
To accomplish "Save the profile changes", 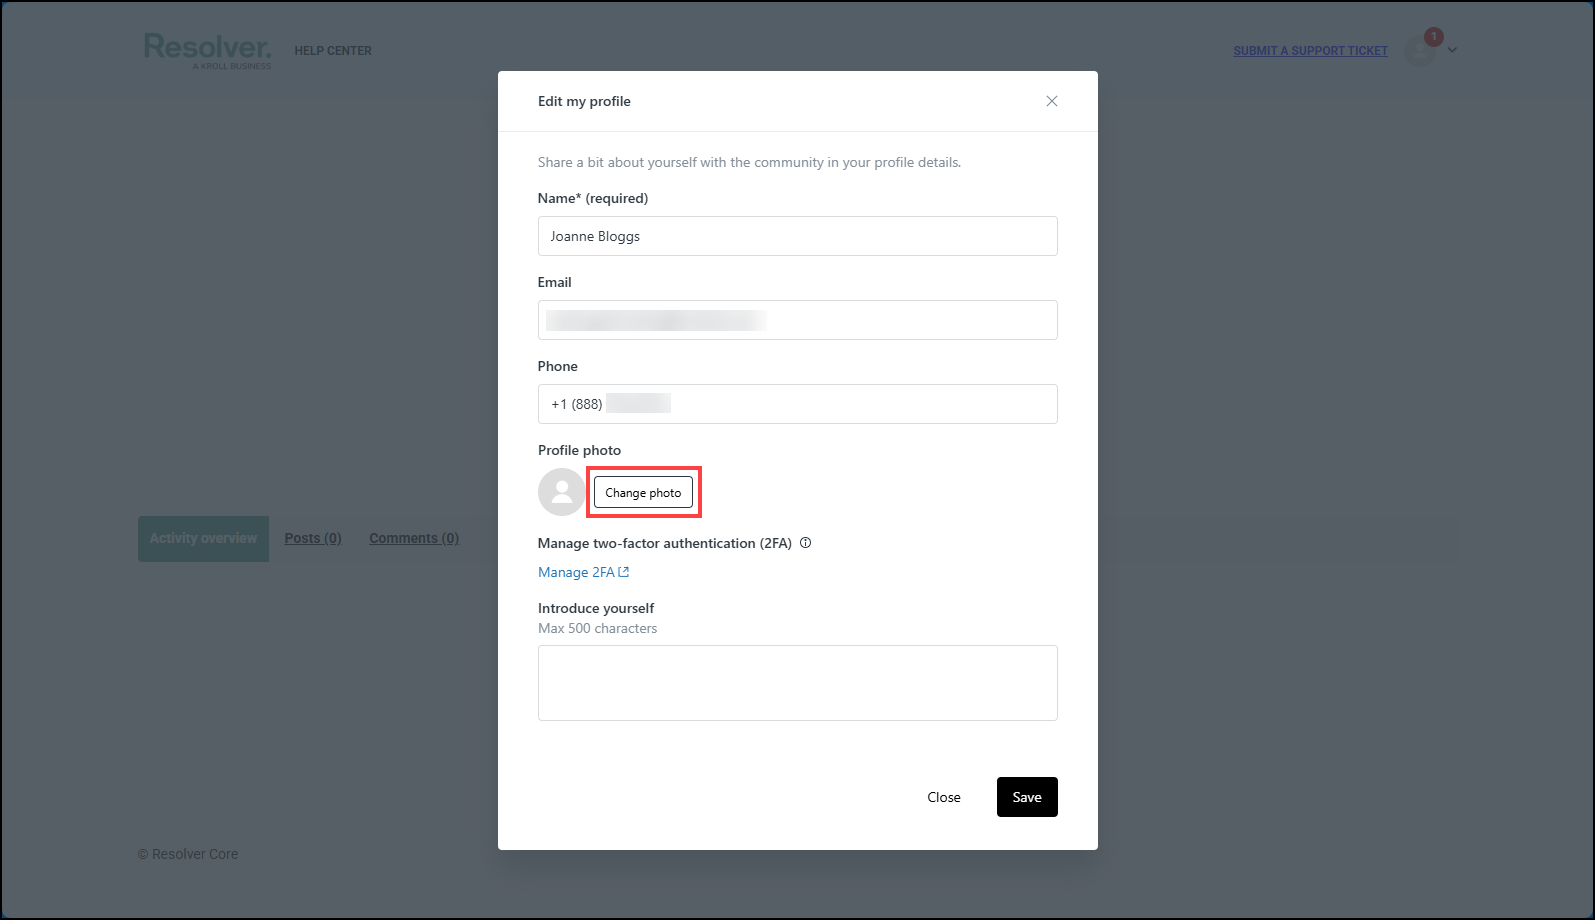I will pyautogui.click(x=1026, y=797).
